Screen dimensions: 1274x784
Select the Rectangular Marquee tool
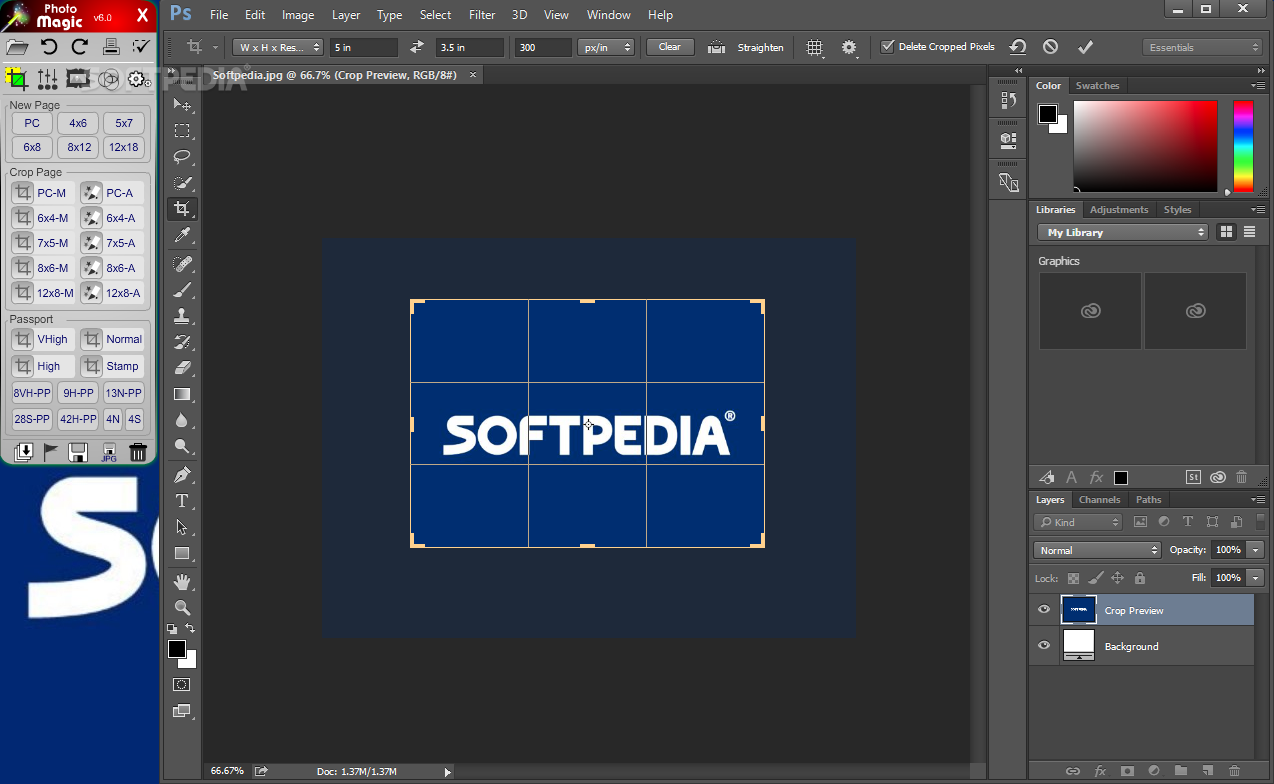[182, 131]
